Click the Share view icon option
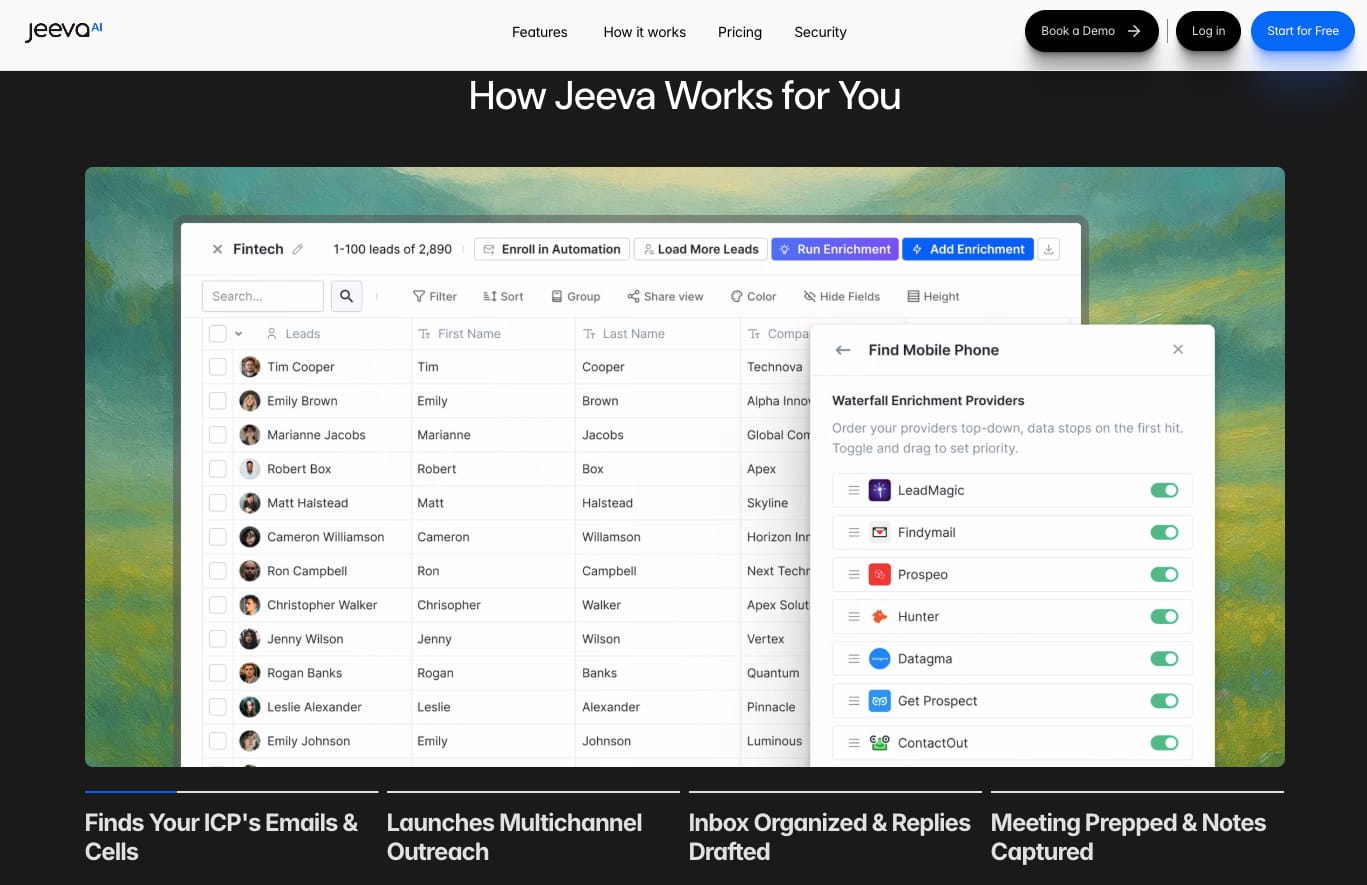This screenshot has width=1367, height=885. (665, 296)
